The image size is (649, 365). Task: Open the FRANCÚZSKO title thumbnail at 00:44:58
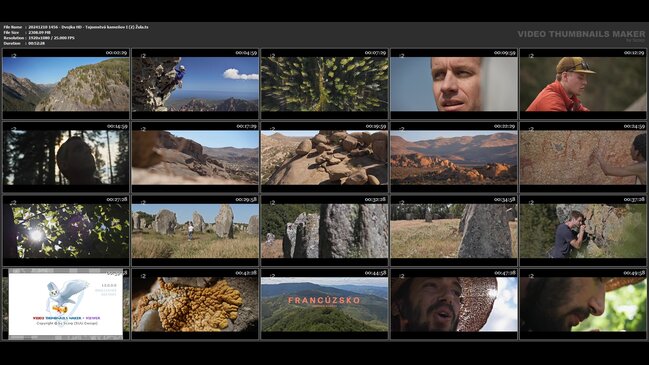[x=324, y=304]
